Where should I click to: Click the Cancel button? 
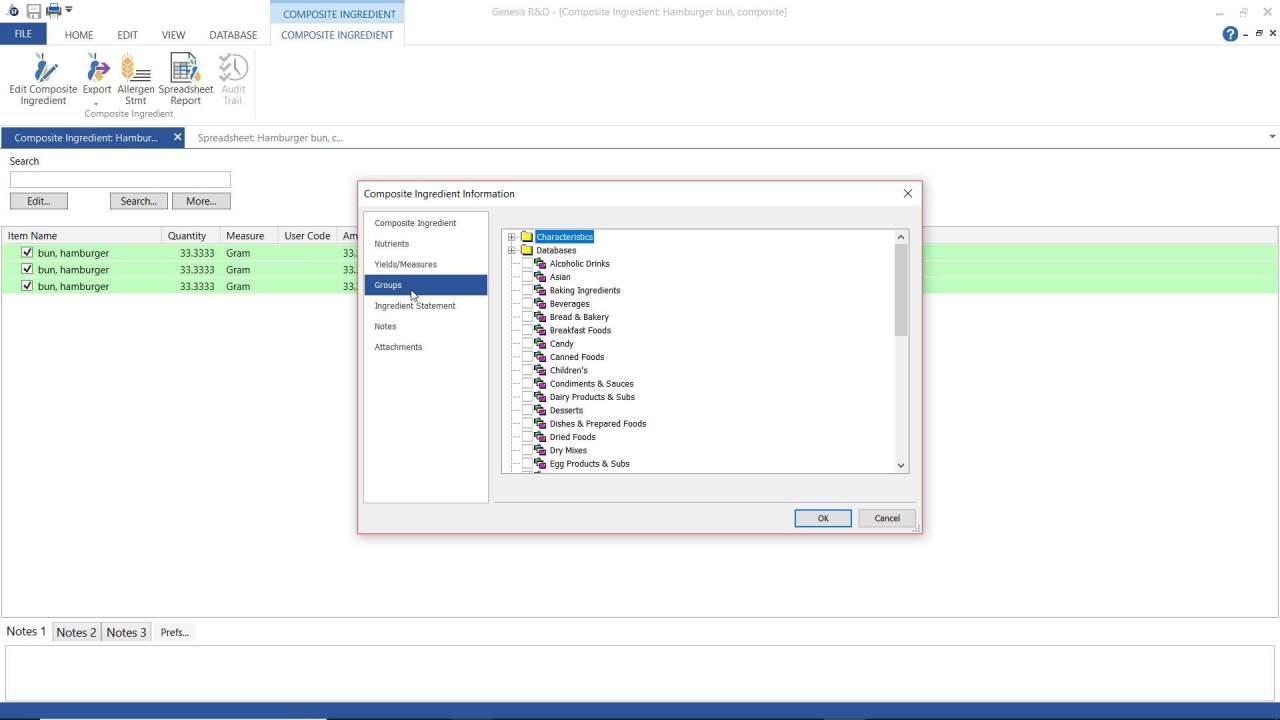tap(887, 518)
